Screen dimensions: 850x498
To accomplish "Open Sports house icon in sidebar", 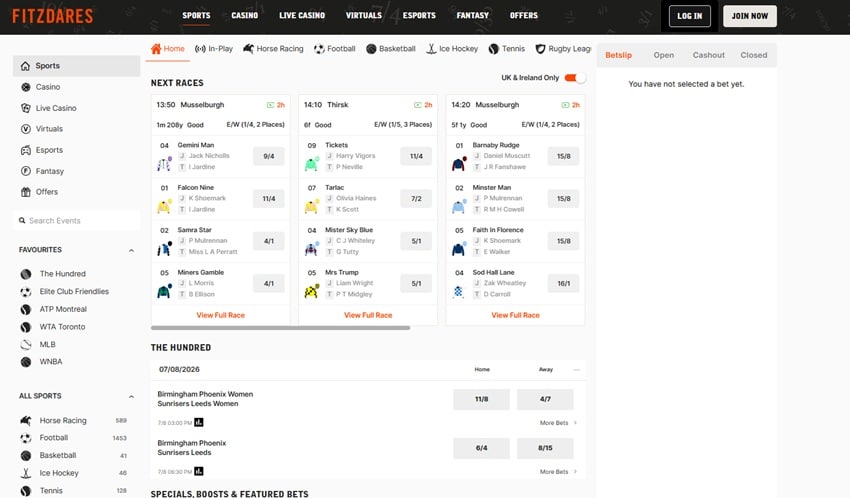I will point(25,66).
